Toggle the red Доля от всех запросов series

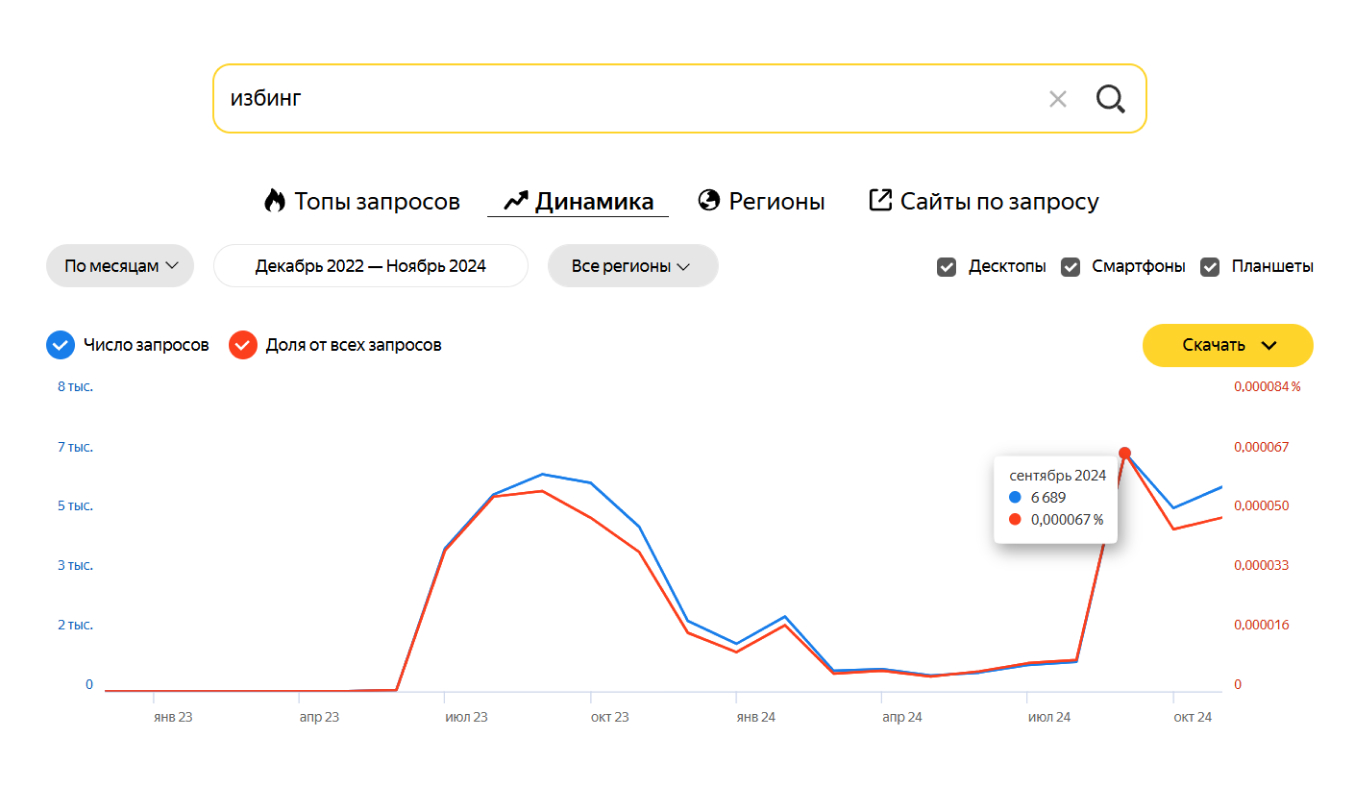click(242, 345)
